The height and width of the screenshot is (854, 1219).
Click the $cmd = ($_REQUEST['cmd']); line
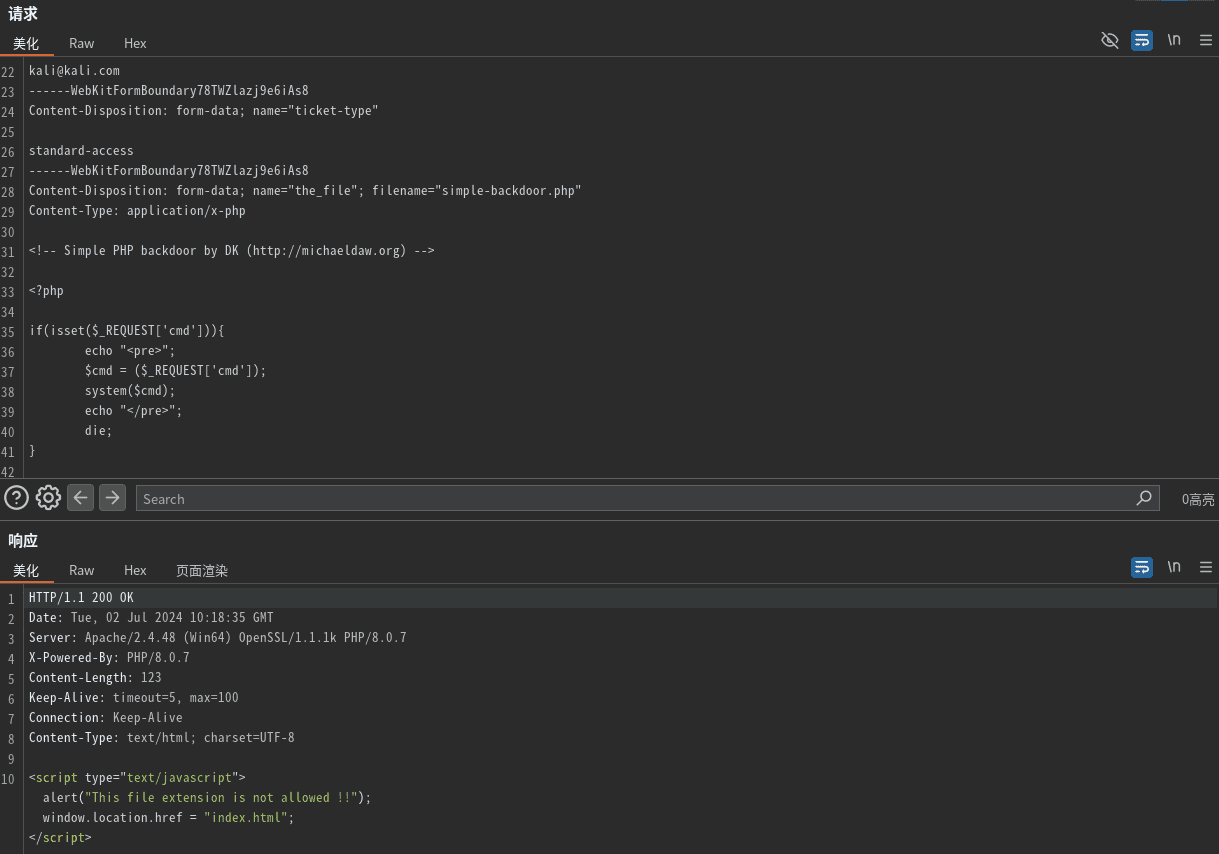click(176, 371)
